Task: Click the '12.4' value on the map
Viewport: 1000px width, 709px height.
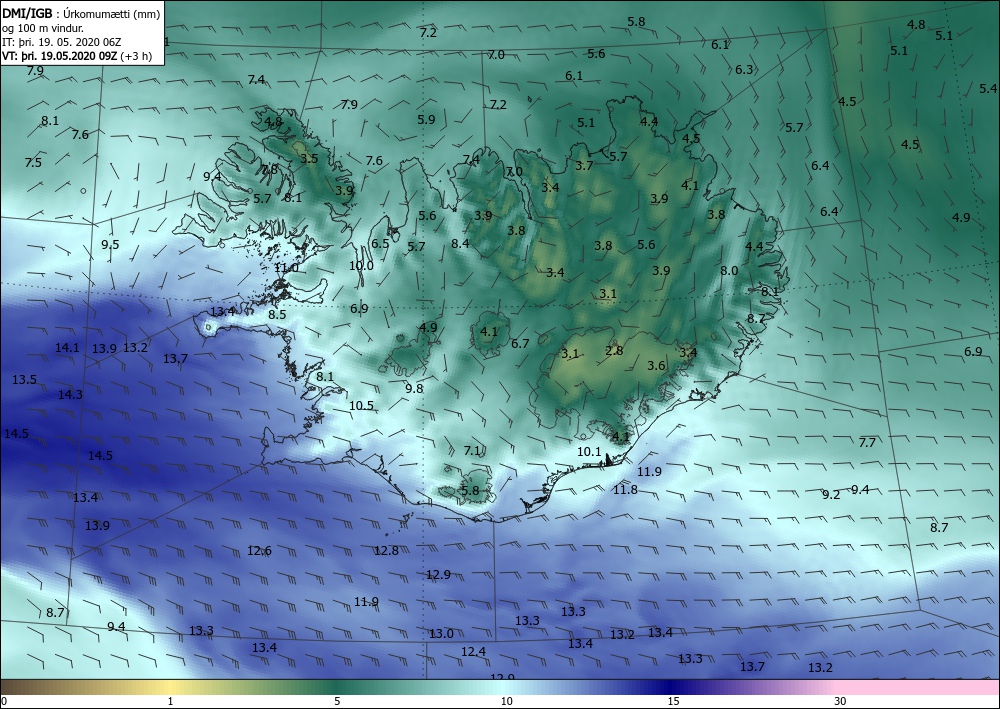Action: click(473, 652)
